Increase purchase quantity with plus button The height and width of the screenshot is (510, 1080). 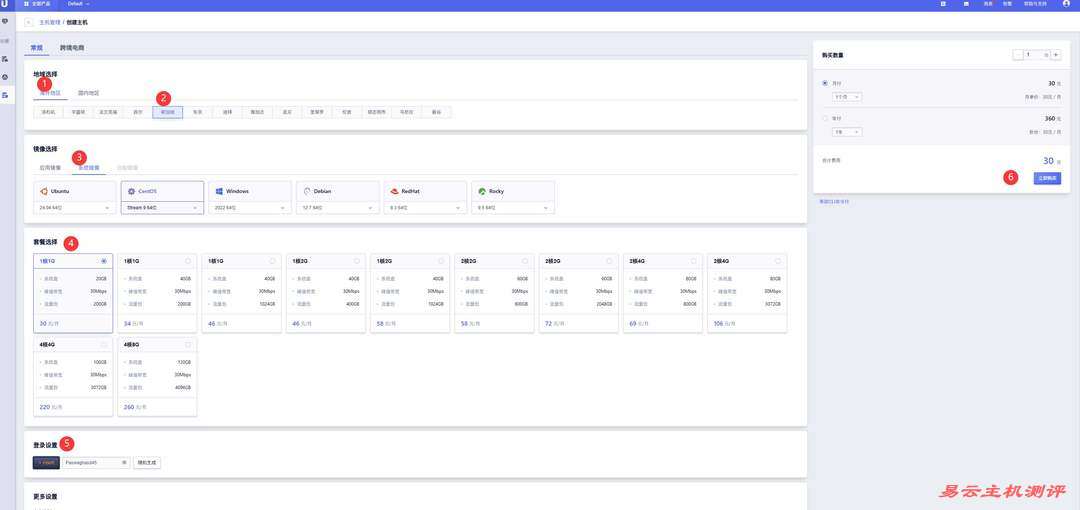pos(1056,55)
